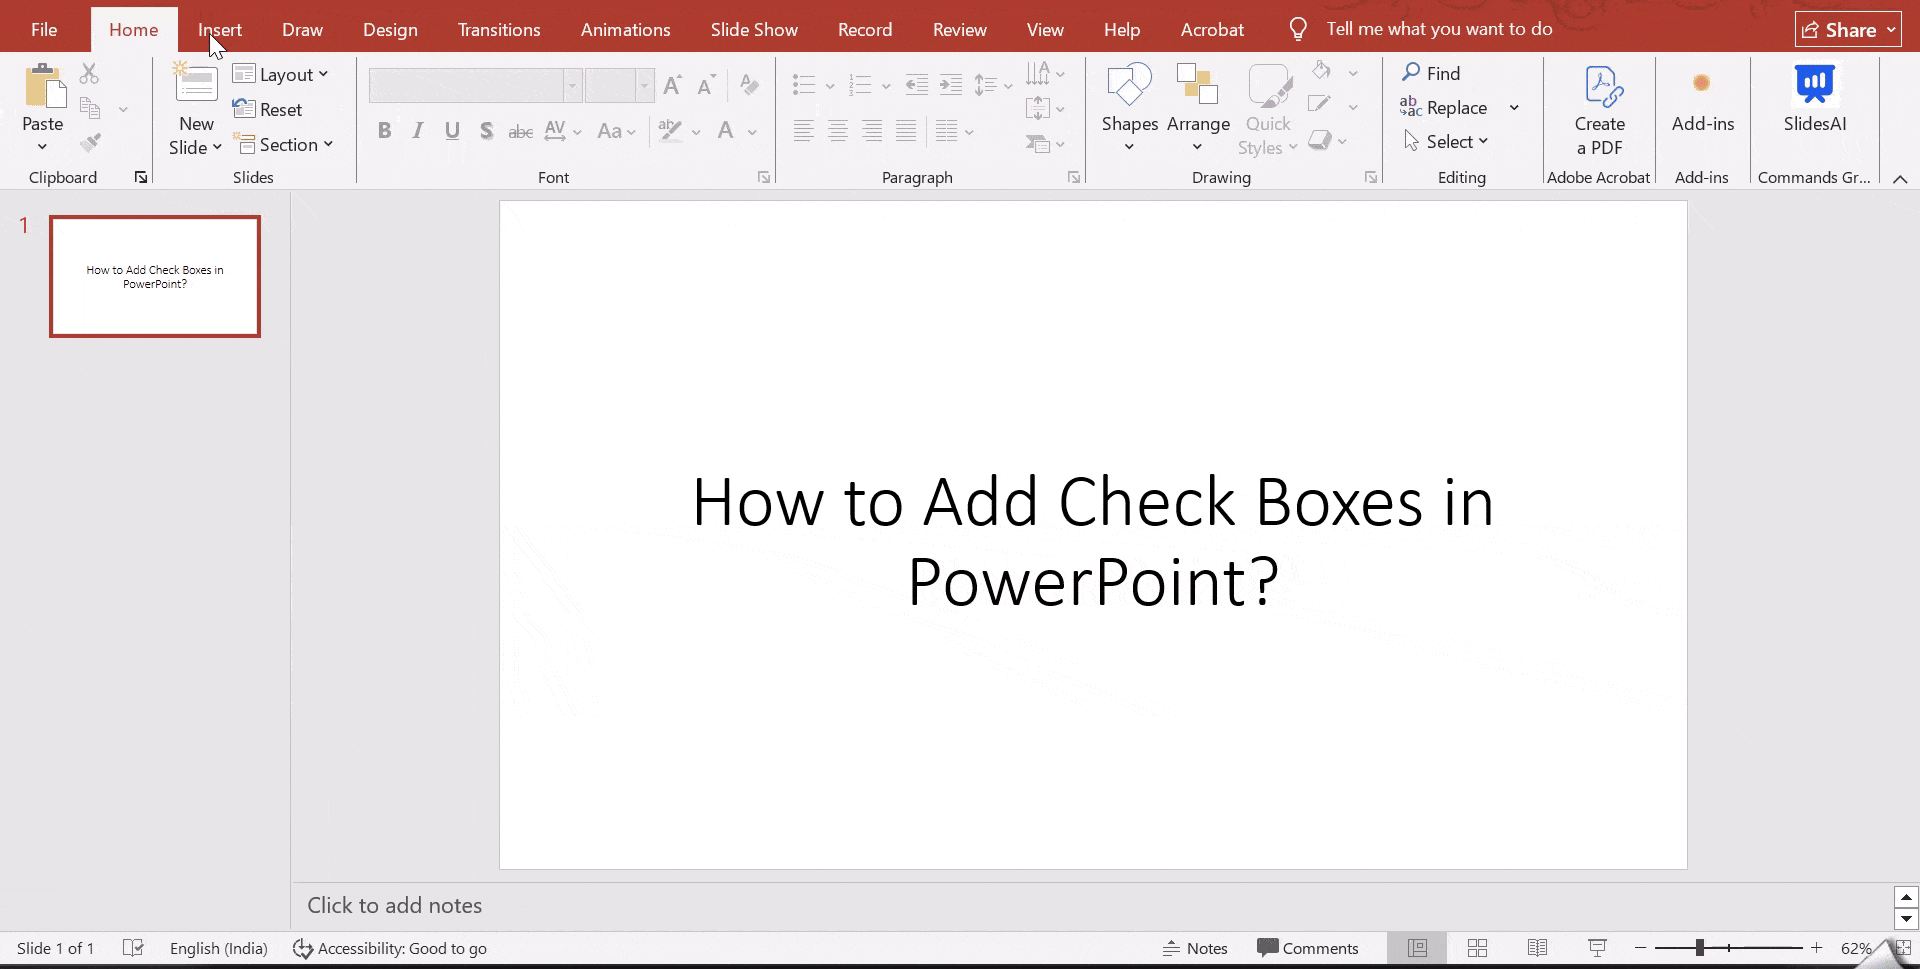Click the Find search icon
The height and width of the screenshot is (969, 1920).
(x=1411, y=73)
